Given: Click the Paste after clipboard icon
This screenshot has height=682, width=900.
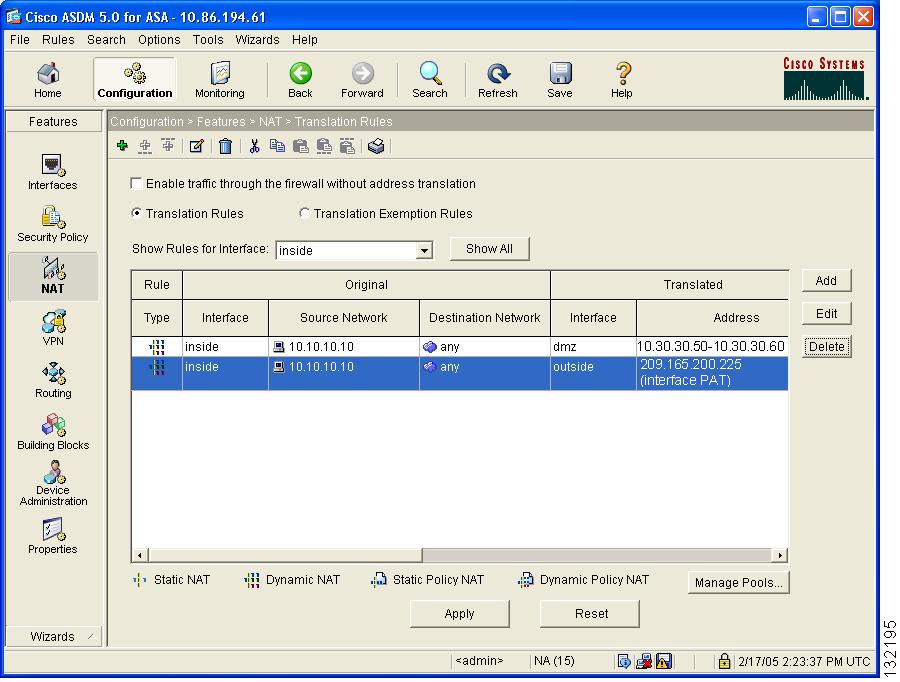Looking at the screenshot, I should 347,146.
